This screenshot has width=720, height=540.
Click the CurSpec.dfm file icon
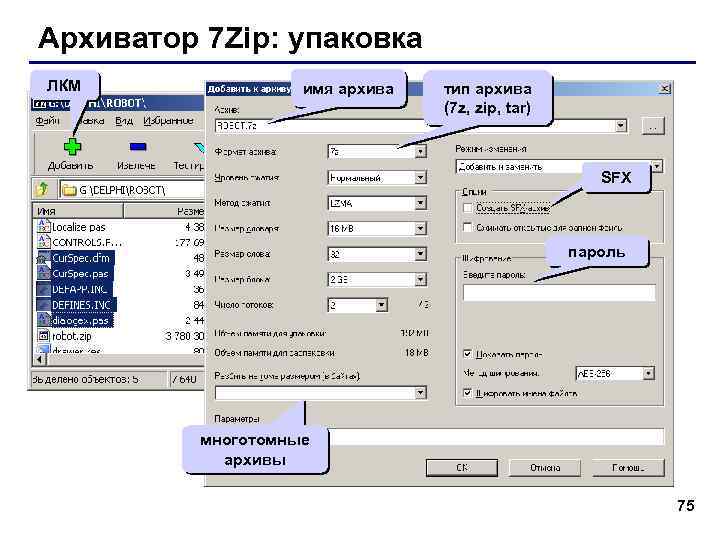point(43,258)
